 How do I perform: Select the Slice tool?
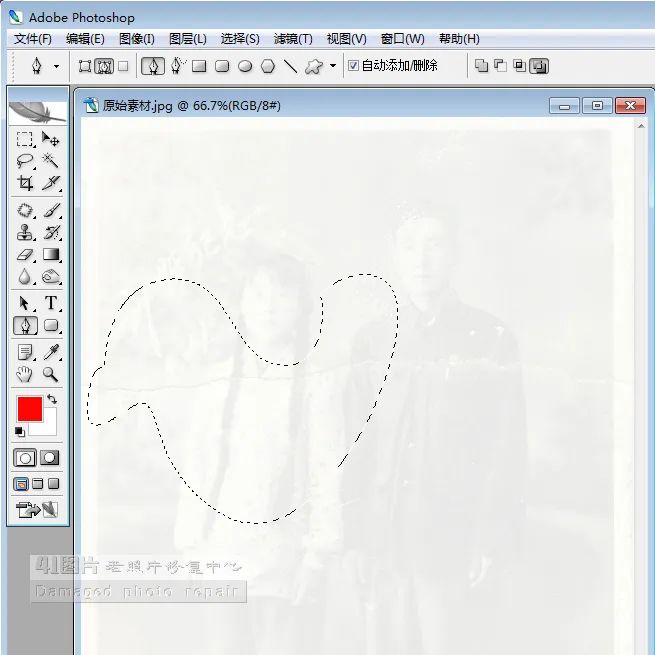pyautogui.click(x=51, y=183)
